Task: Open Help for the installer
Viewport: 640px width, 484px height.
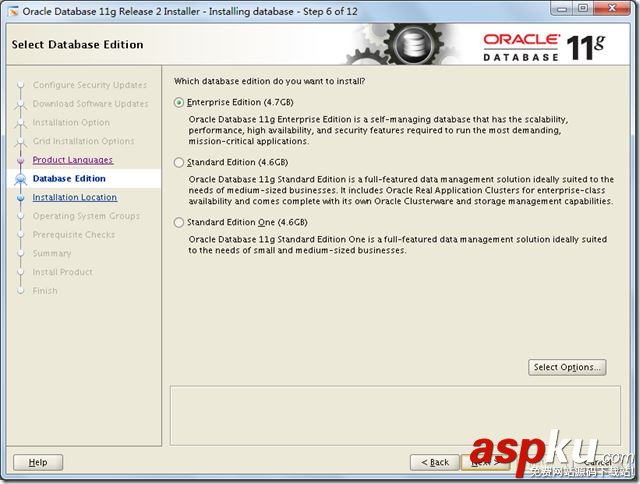Action: [x=38, y=462]
